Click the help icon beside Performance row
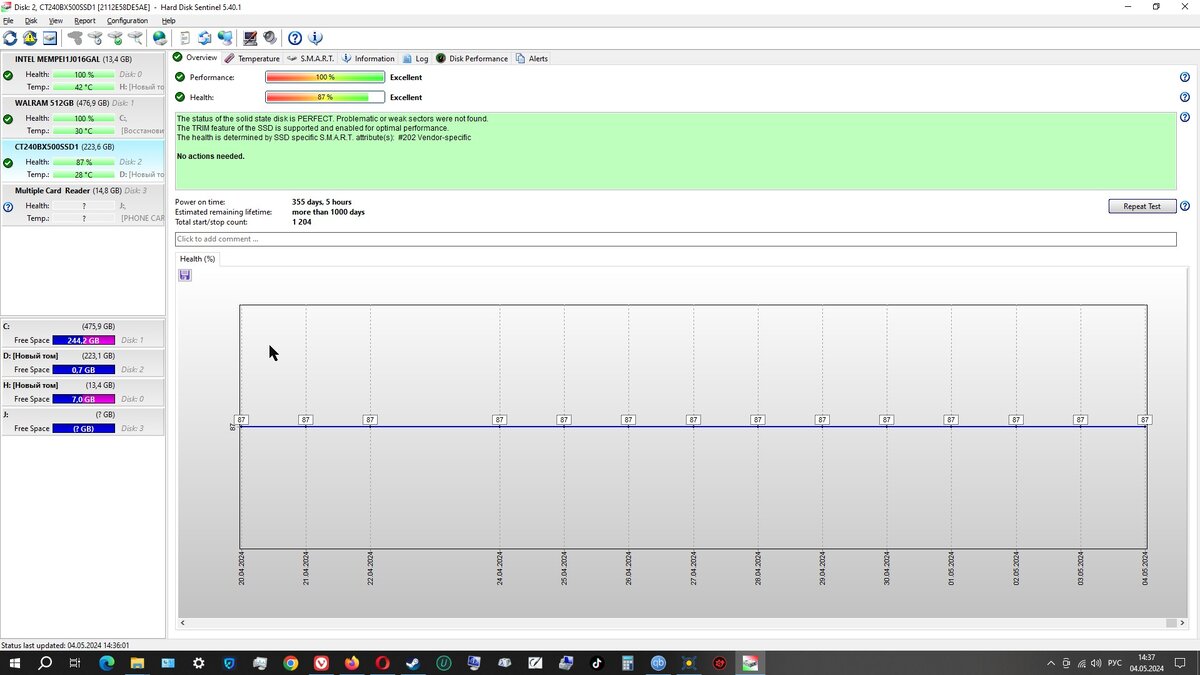 pyautogui.click(x=1185, y=77)
